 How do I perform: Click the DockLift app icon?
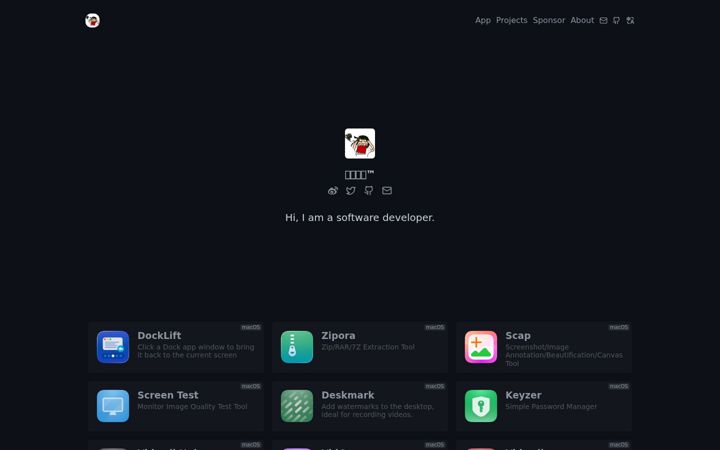[113, 347]
